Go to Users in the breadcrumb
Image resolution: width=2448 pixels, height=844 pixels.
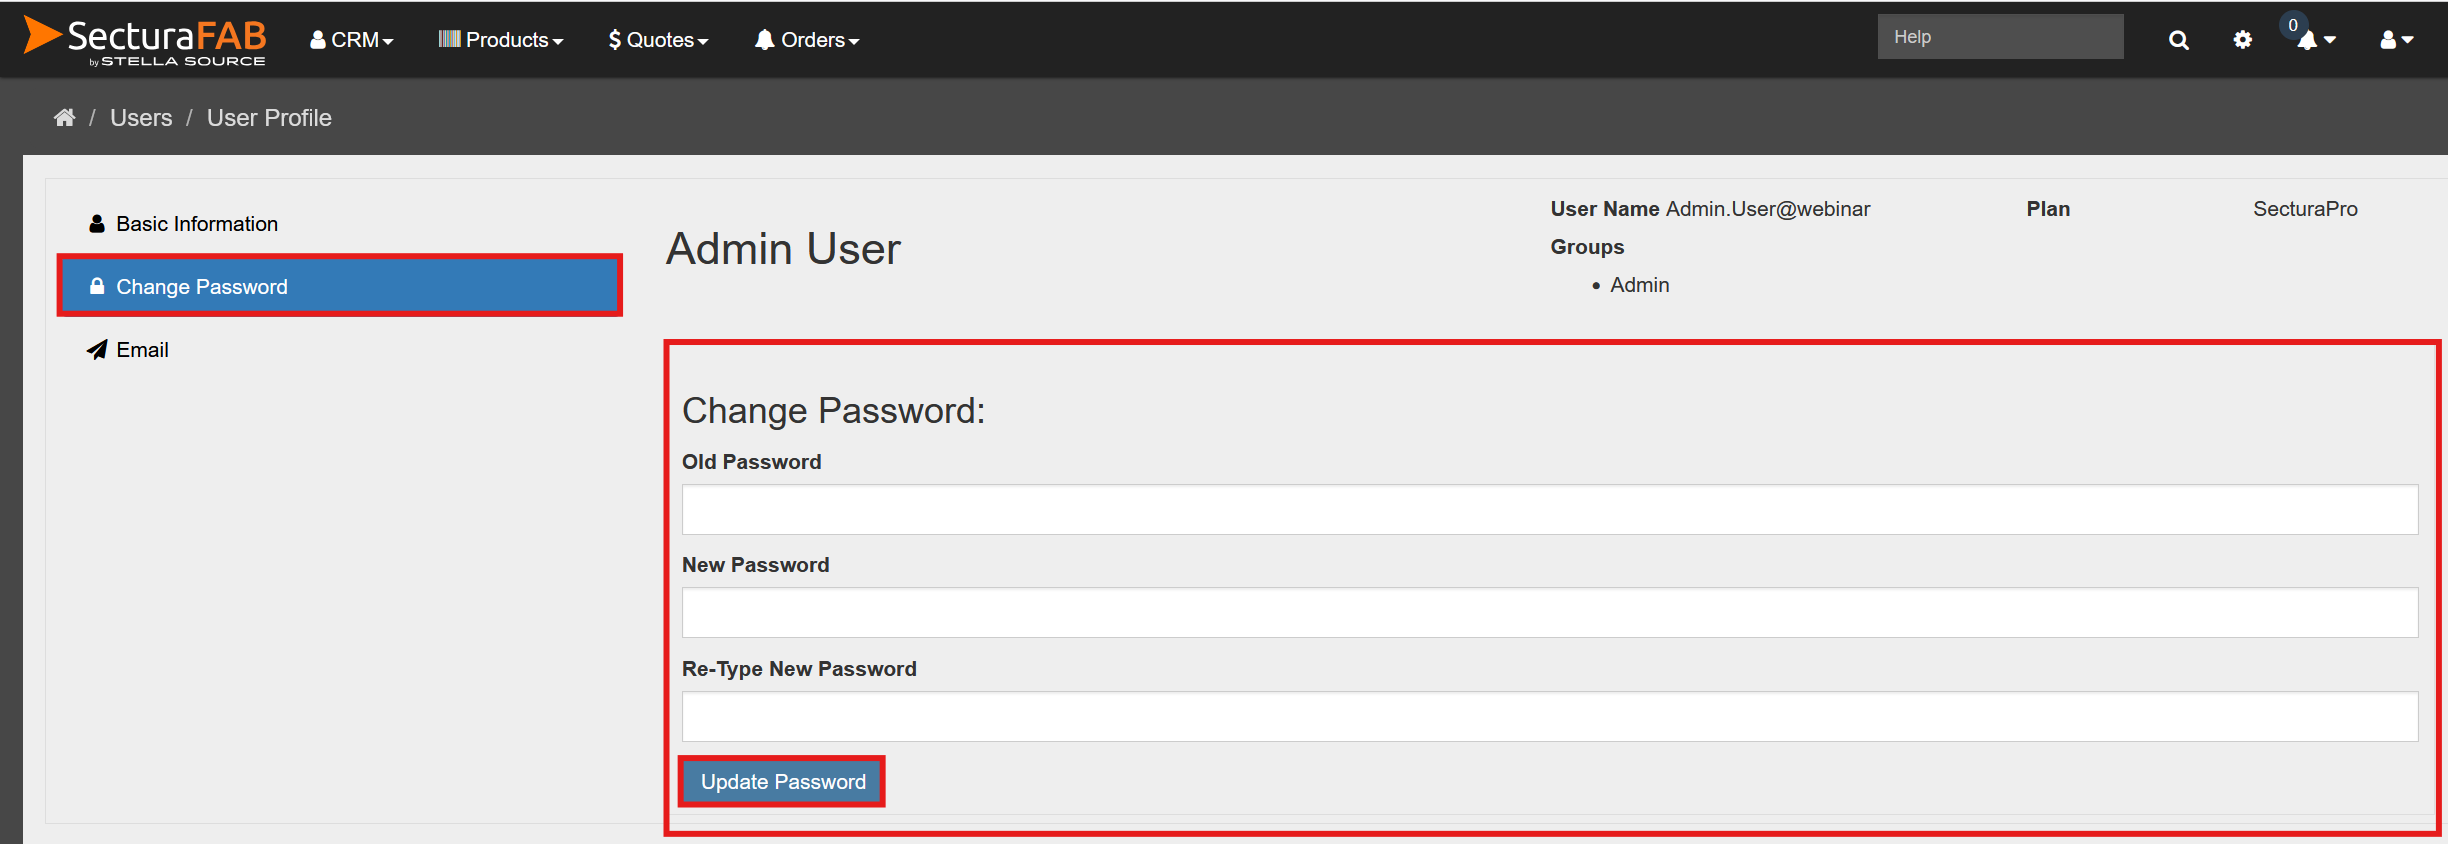(x=141, y=118)
